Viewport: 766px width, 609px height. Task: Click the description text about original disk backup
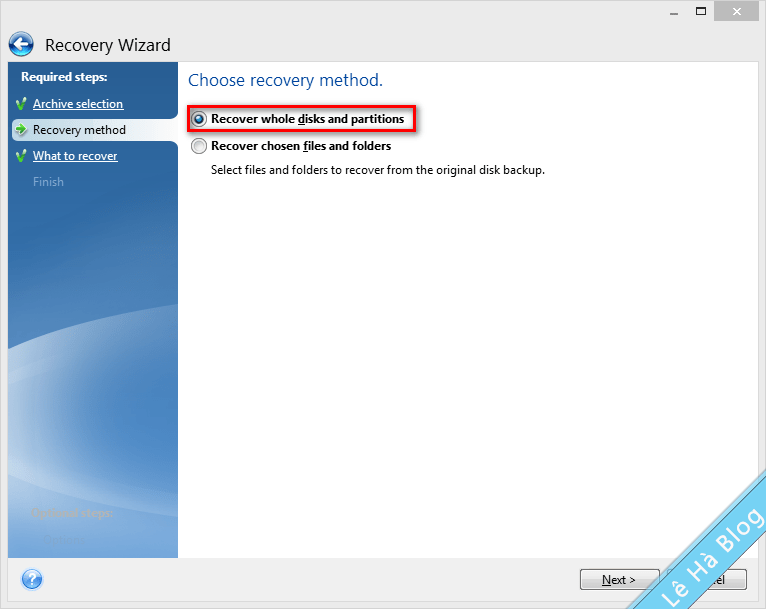tap(377, 170)
